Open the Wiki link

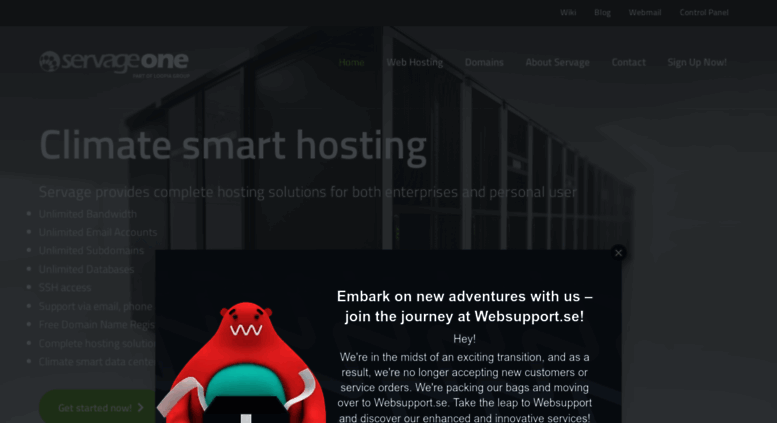click(568, 12)
